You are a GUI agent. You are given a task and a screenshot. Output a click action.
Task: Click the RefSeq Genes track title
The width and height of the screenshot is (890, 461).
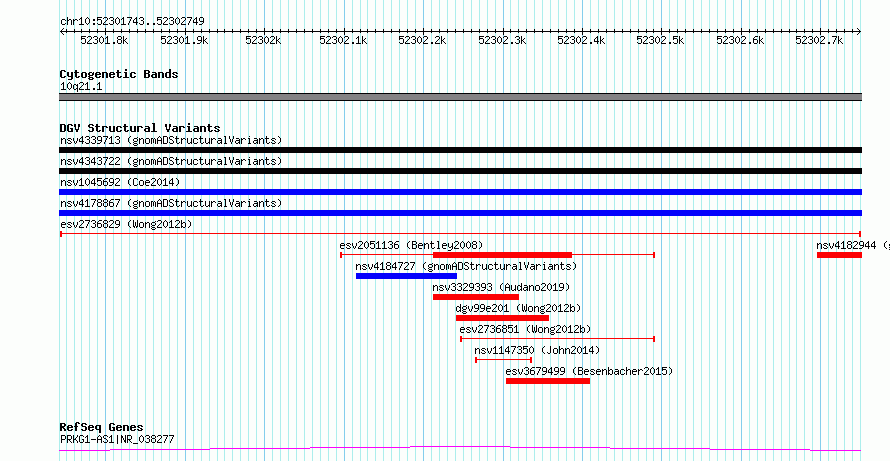102,428
